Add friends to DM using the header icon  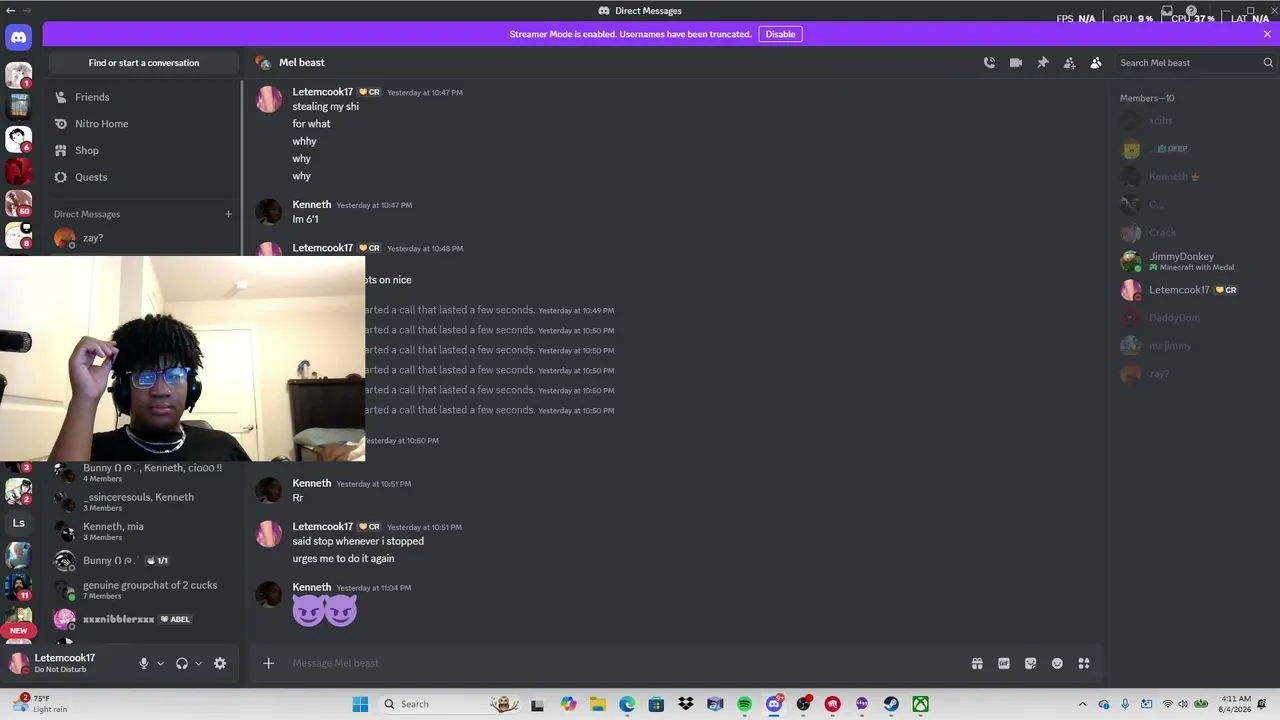tap(1069, 62)
